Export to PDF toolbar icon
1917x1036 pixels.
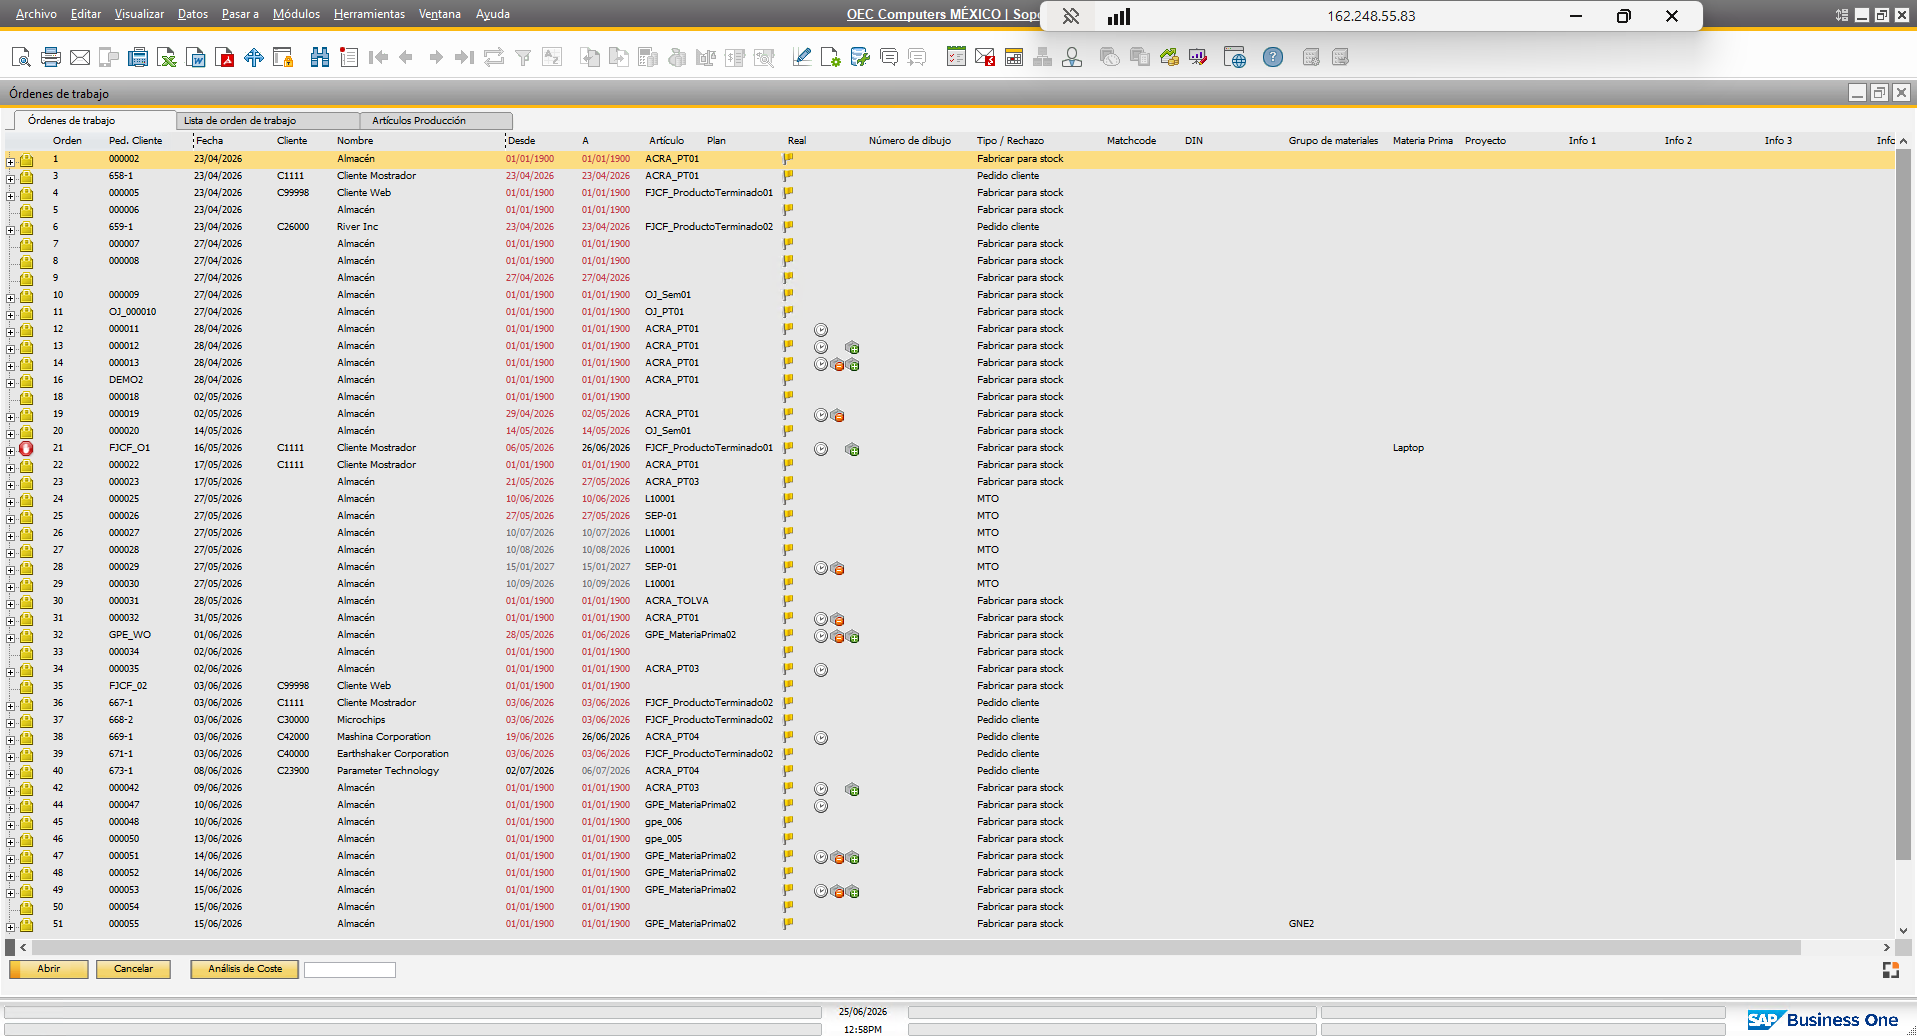[x=225, y=57]
